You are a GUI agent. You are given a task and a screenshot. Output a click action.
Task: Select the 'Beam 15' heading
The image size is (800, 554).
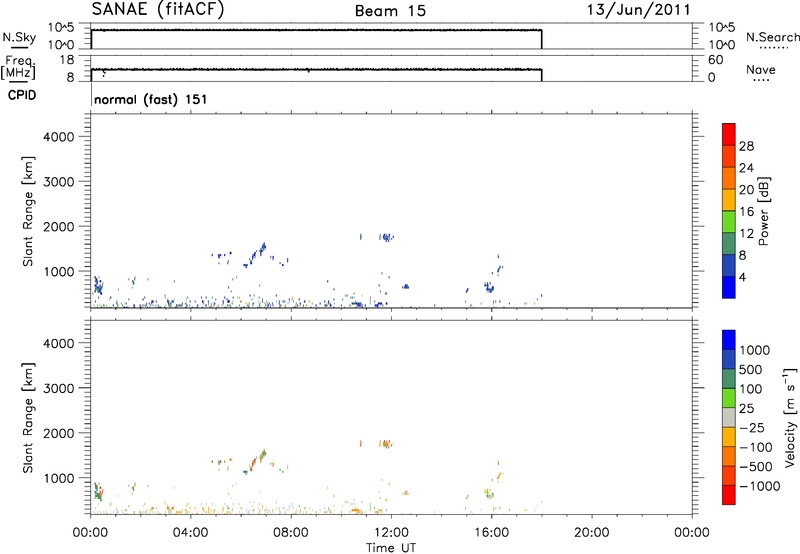pyautogui.click(x=390, y=11)
